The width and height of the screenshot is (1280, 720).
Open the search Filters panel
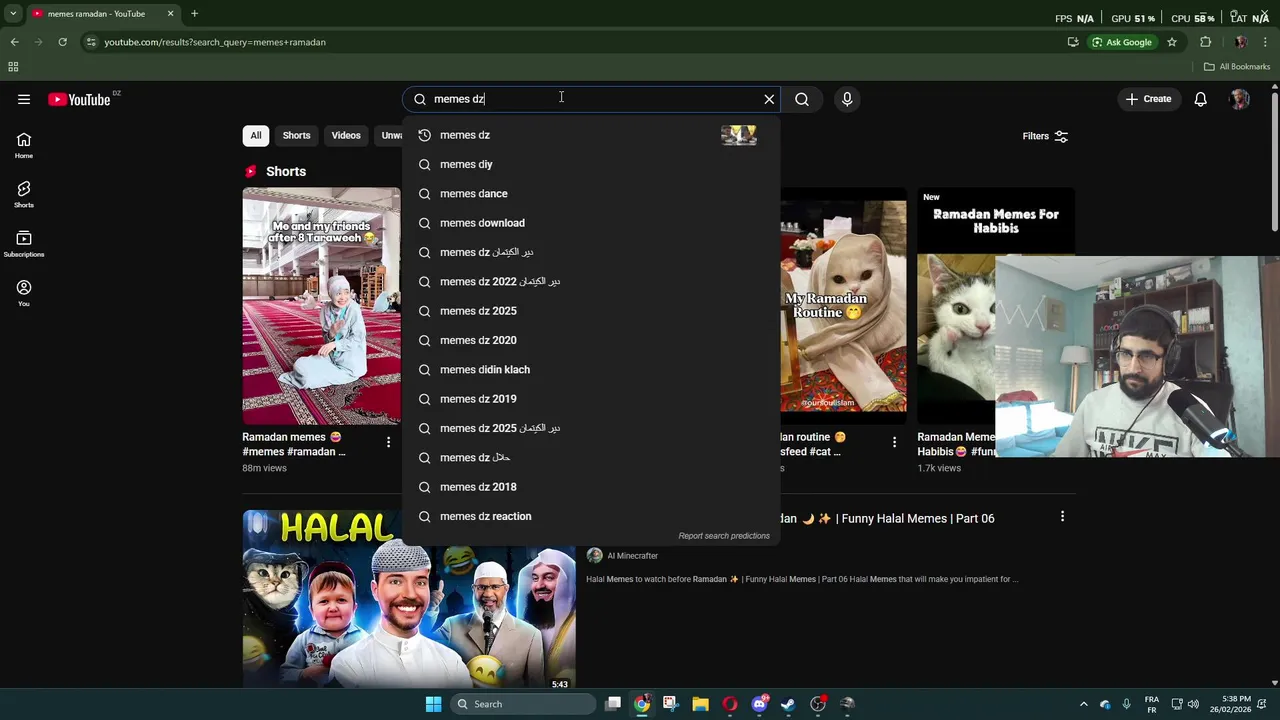point(1045,136)
